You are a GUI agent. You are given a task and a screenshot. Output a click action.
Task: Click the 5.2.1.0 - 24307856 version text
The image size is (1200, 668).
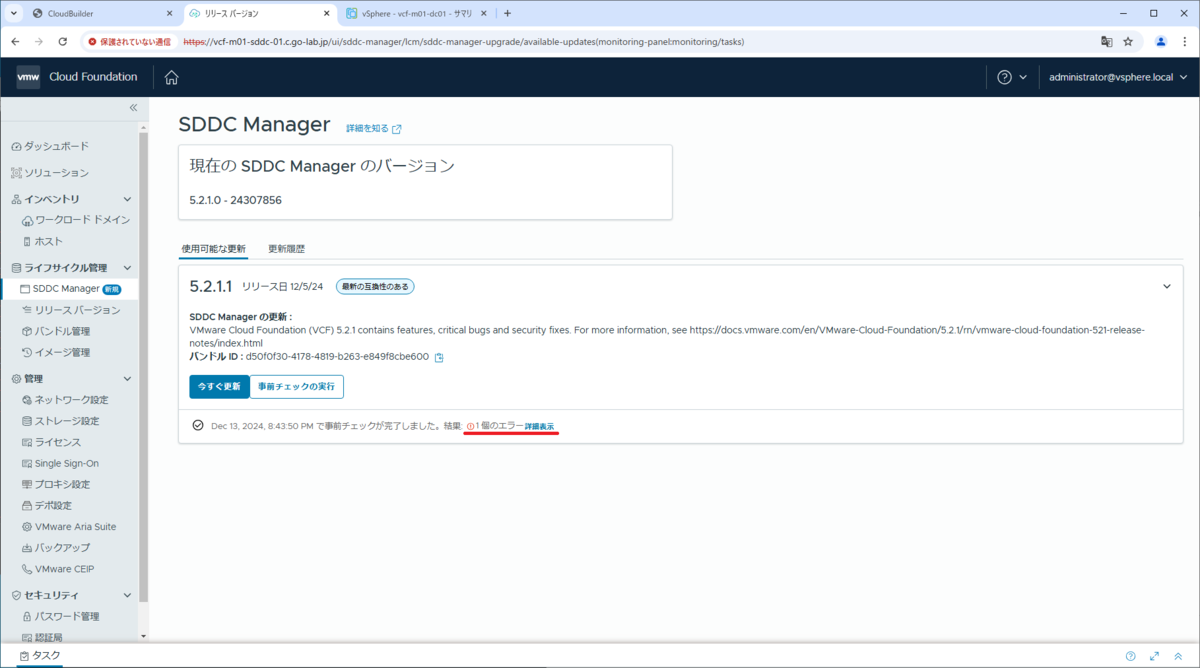[235, 200]
